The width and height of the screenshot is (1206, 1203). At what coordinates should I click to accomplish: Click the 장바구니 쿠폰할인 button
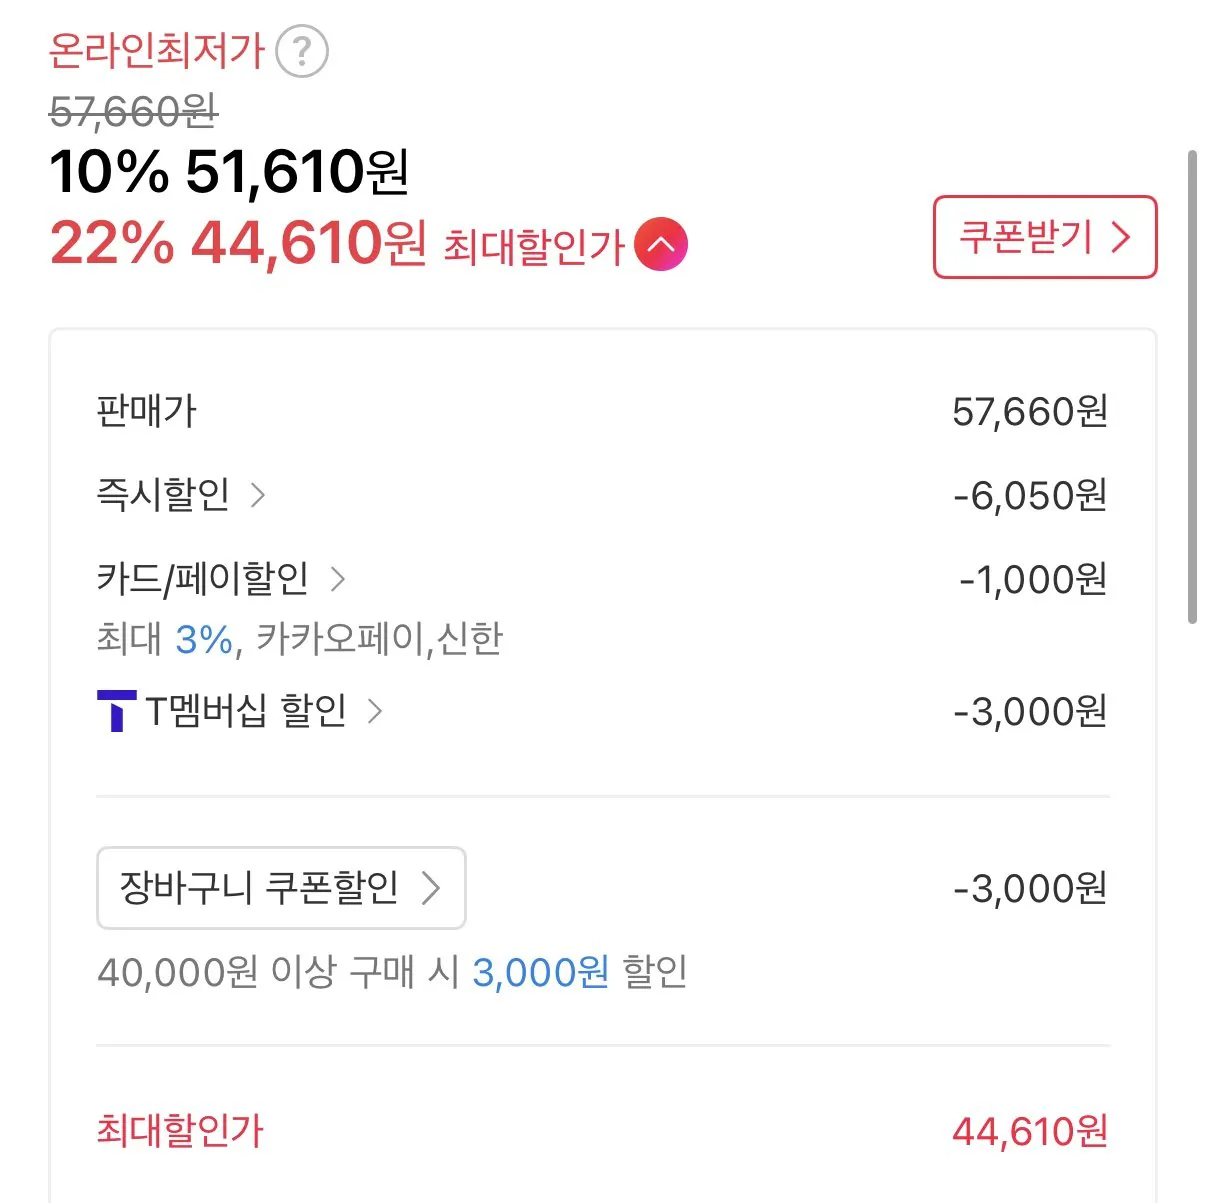click(260, 888)
